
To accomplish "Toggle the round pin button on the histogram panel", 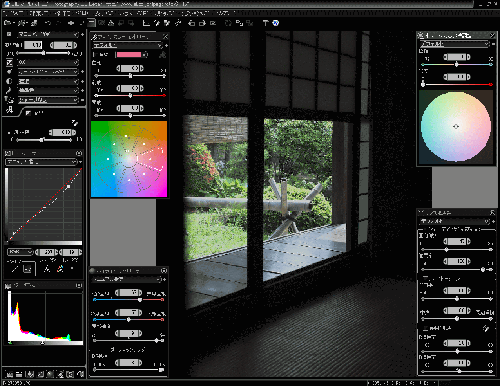I will pos(79,285).
